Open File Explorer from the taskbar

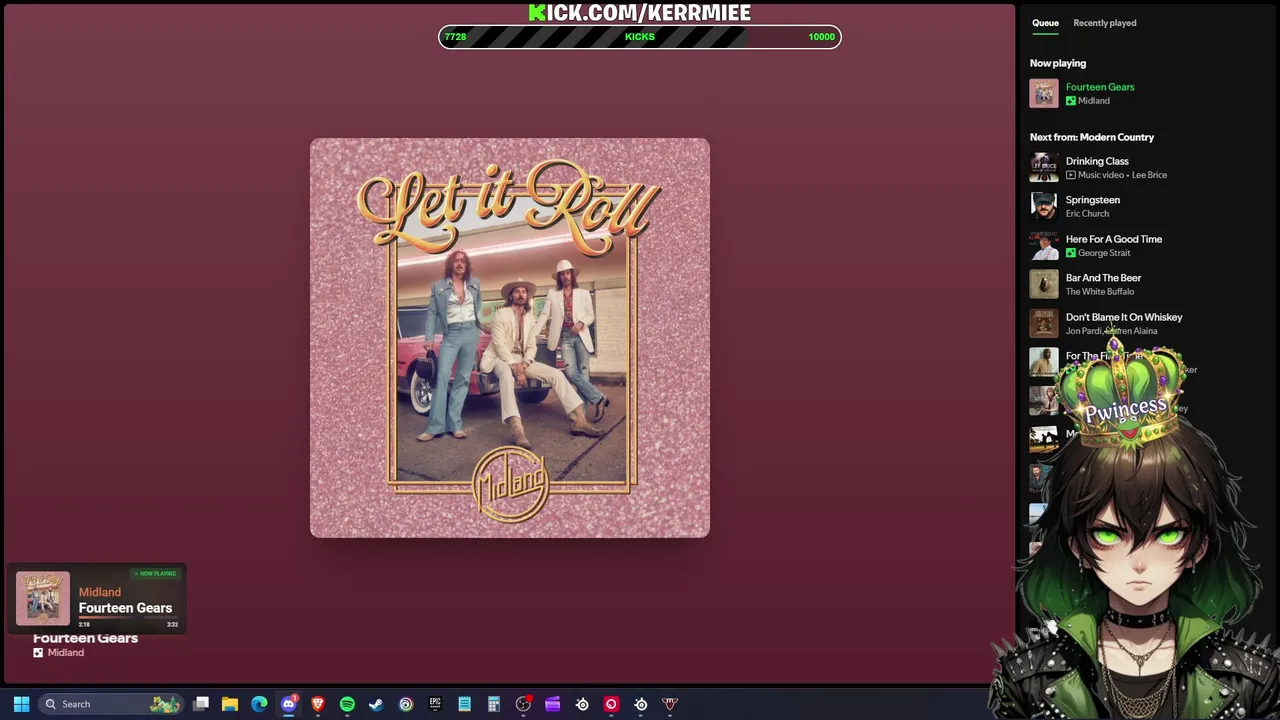230,704
